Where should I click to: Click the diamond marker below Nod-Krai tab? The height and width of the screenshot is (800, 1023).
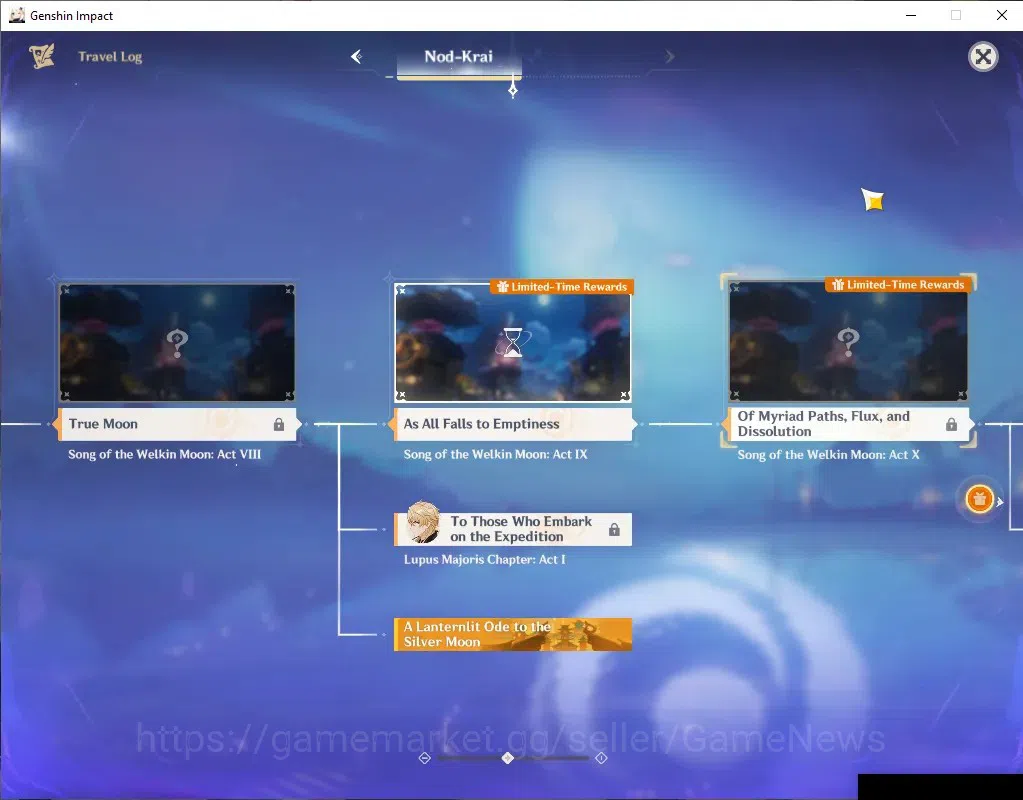point(513,90)
